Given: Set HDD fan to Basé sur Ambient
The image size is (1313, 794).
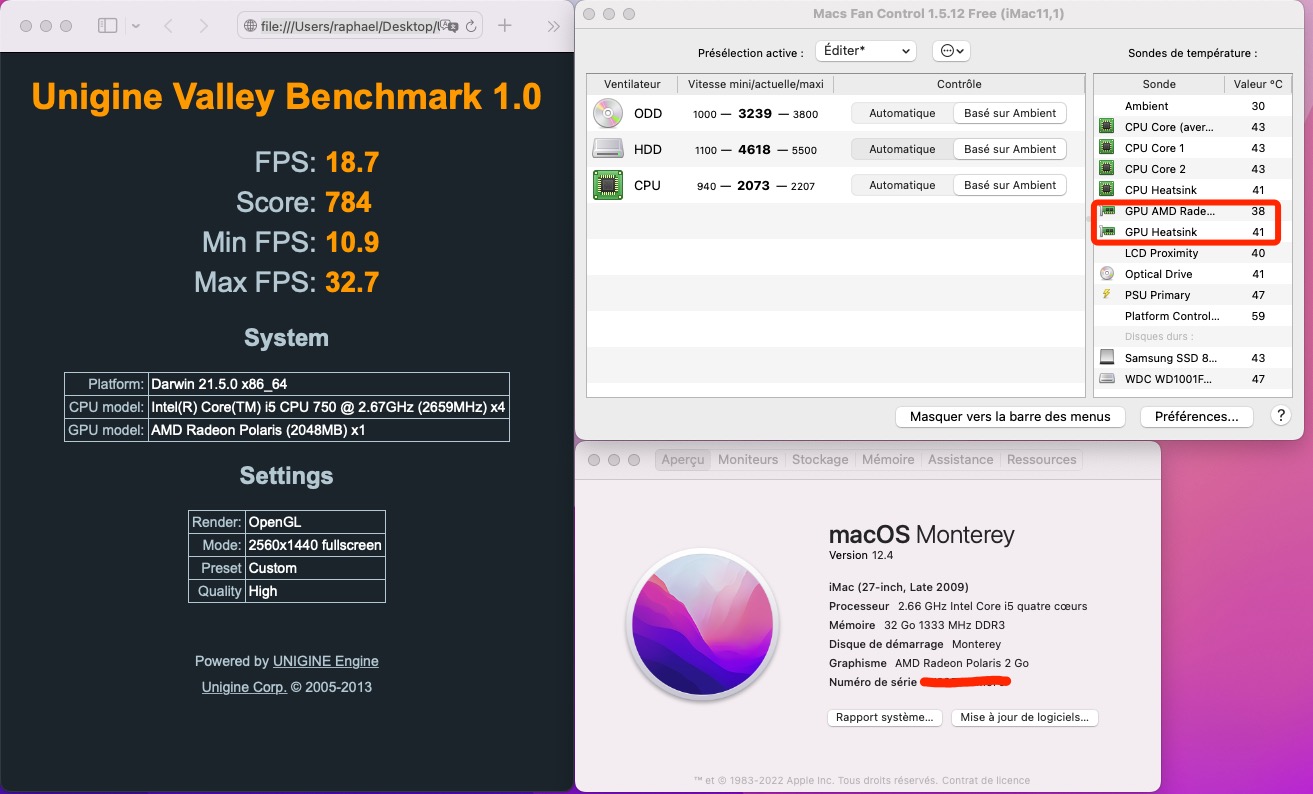Looking at the screenshot, I should [1010, 149].
